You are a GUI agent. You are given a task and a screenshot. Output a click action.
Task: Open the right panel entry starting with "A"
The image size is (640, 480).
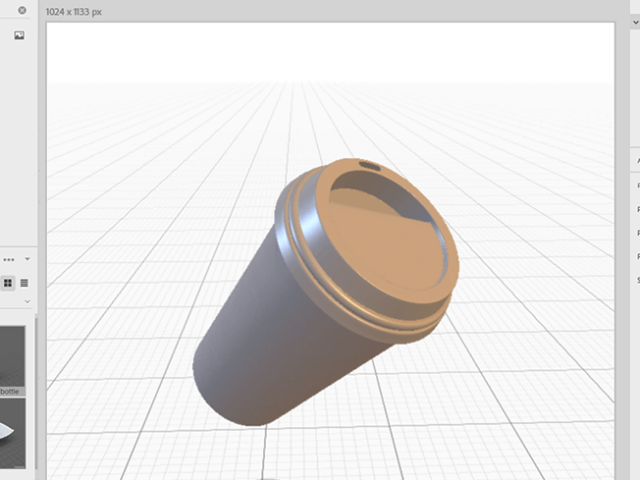click(637, 161)
